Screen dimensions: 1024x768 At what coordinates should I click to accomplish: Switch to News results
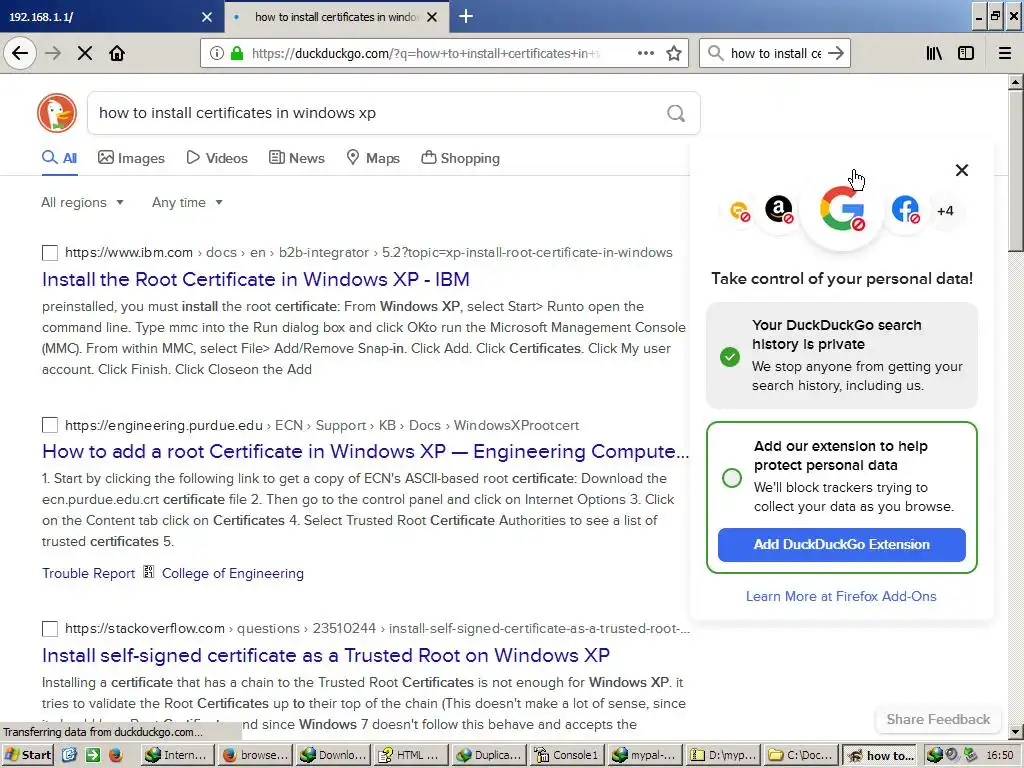click(296, 158)
